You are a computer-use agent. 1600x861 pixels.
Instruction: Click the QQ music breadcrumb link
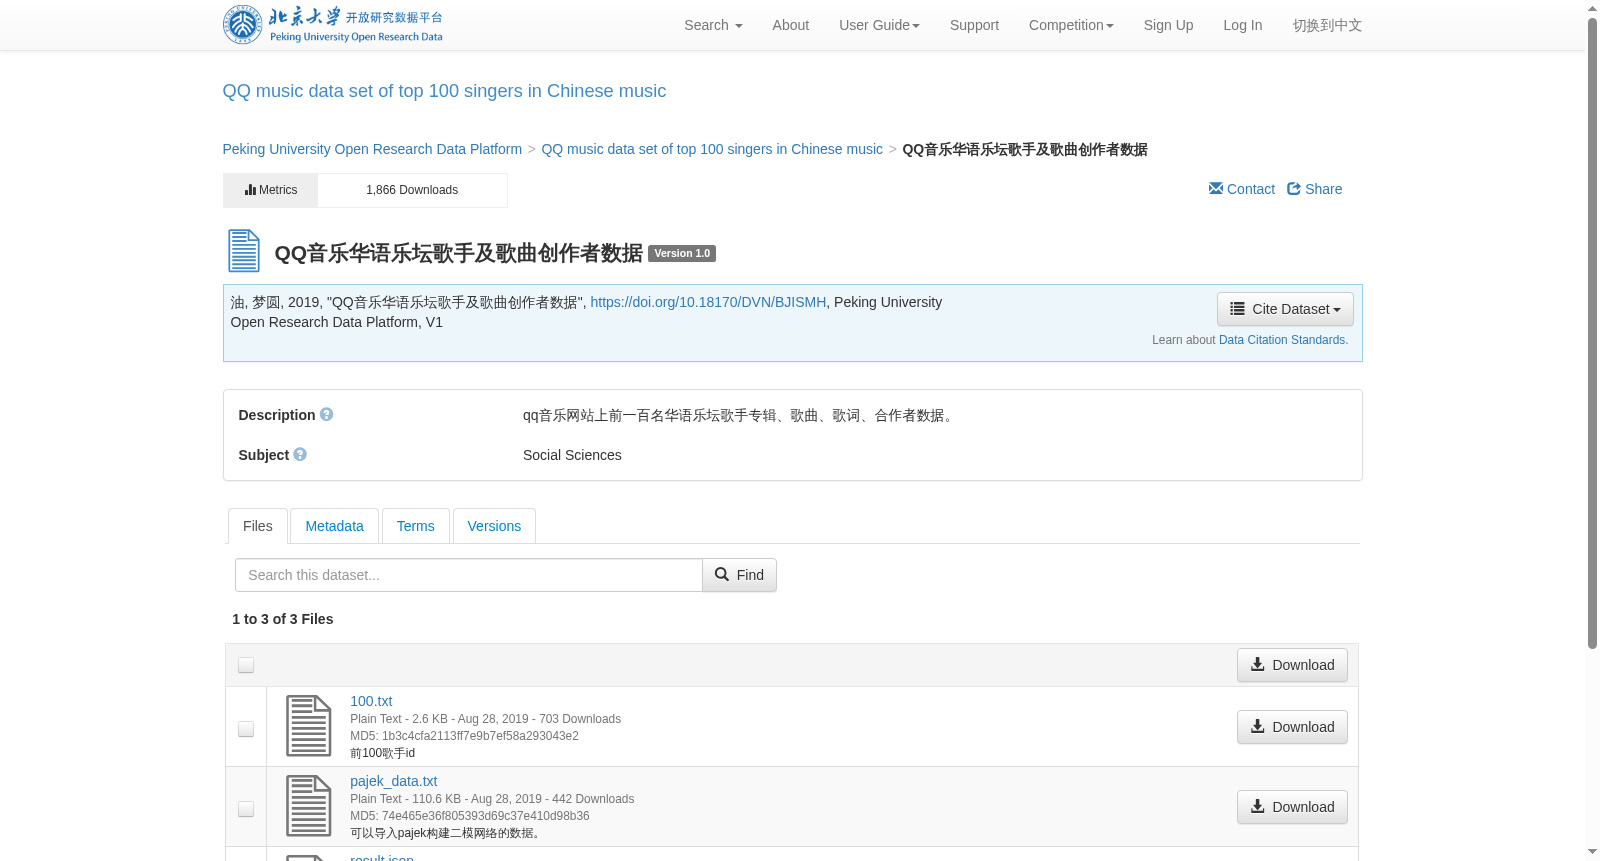[x=712, y=149]
